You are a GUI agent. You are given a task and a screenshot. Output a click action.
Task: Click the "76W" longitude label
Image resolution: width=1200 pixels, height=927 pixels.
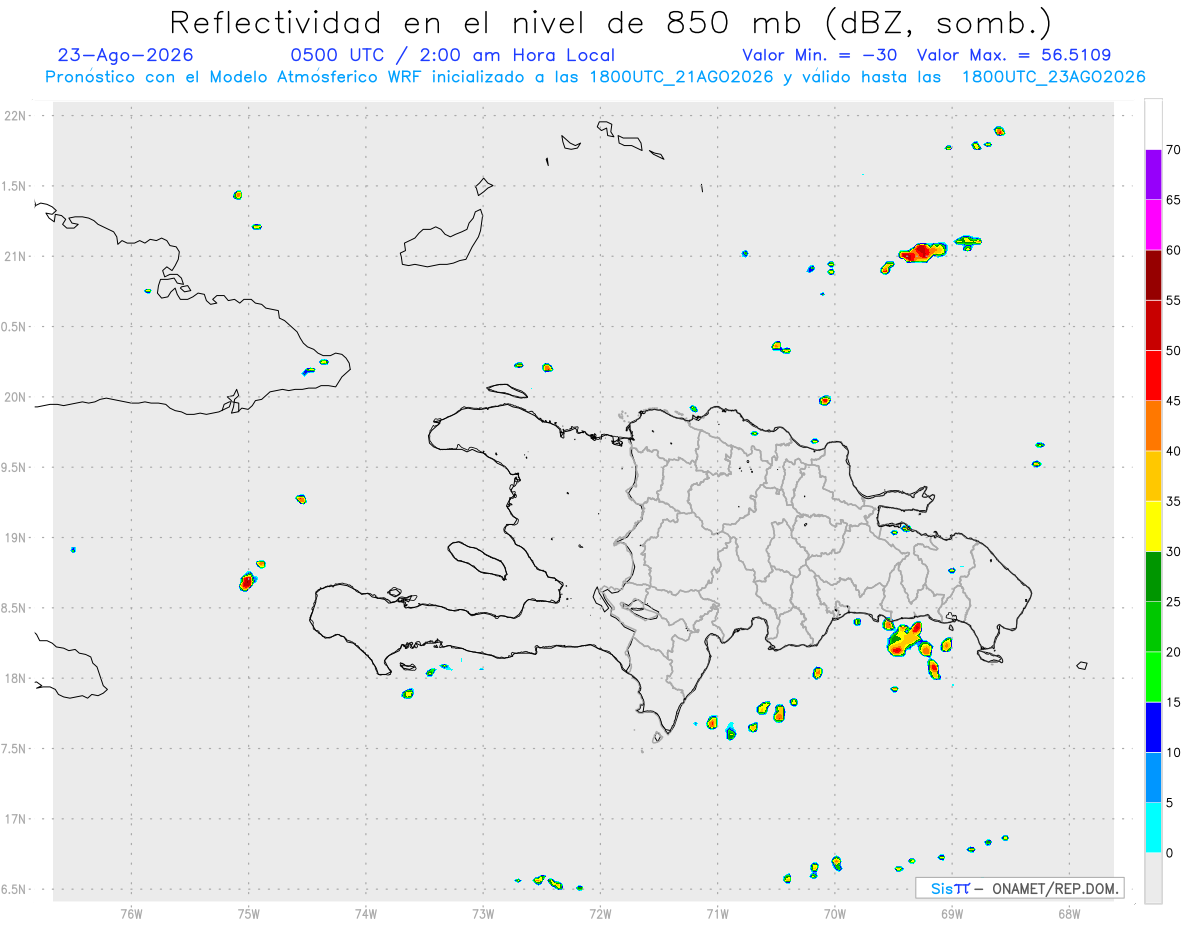pos(131,913)
